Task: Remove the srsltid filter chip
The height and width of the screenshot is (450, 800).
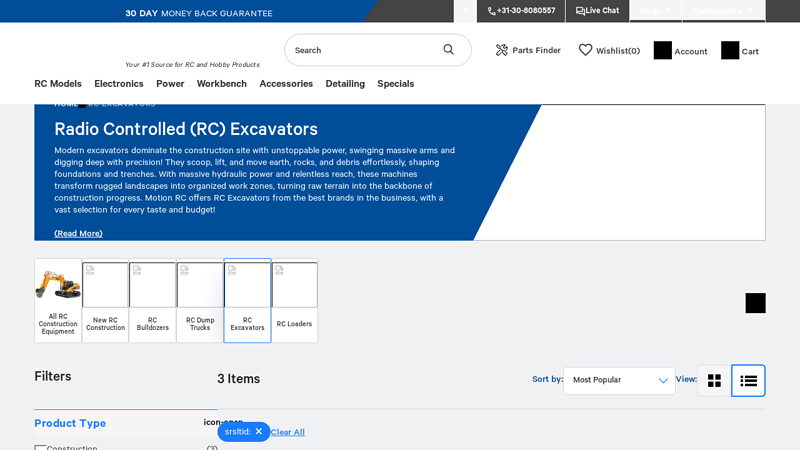Action: pos(258,432)
